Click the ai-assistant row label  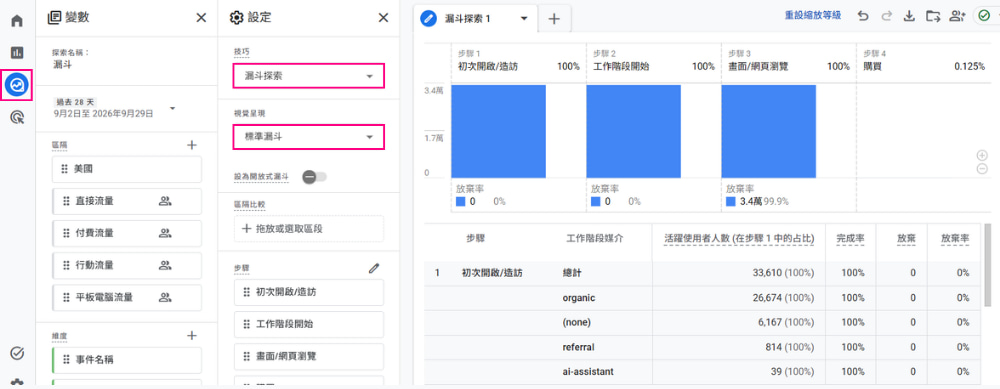point(588,372)
